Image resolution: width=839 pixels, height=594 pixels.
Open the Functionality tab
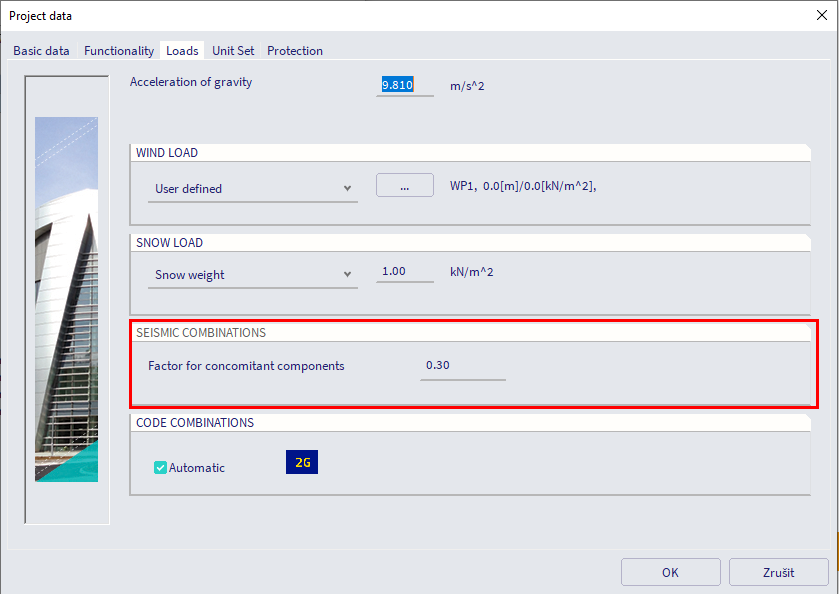[119, 51]
